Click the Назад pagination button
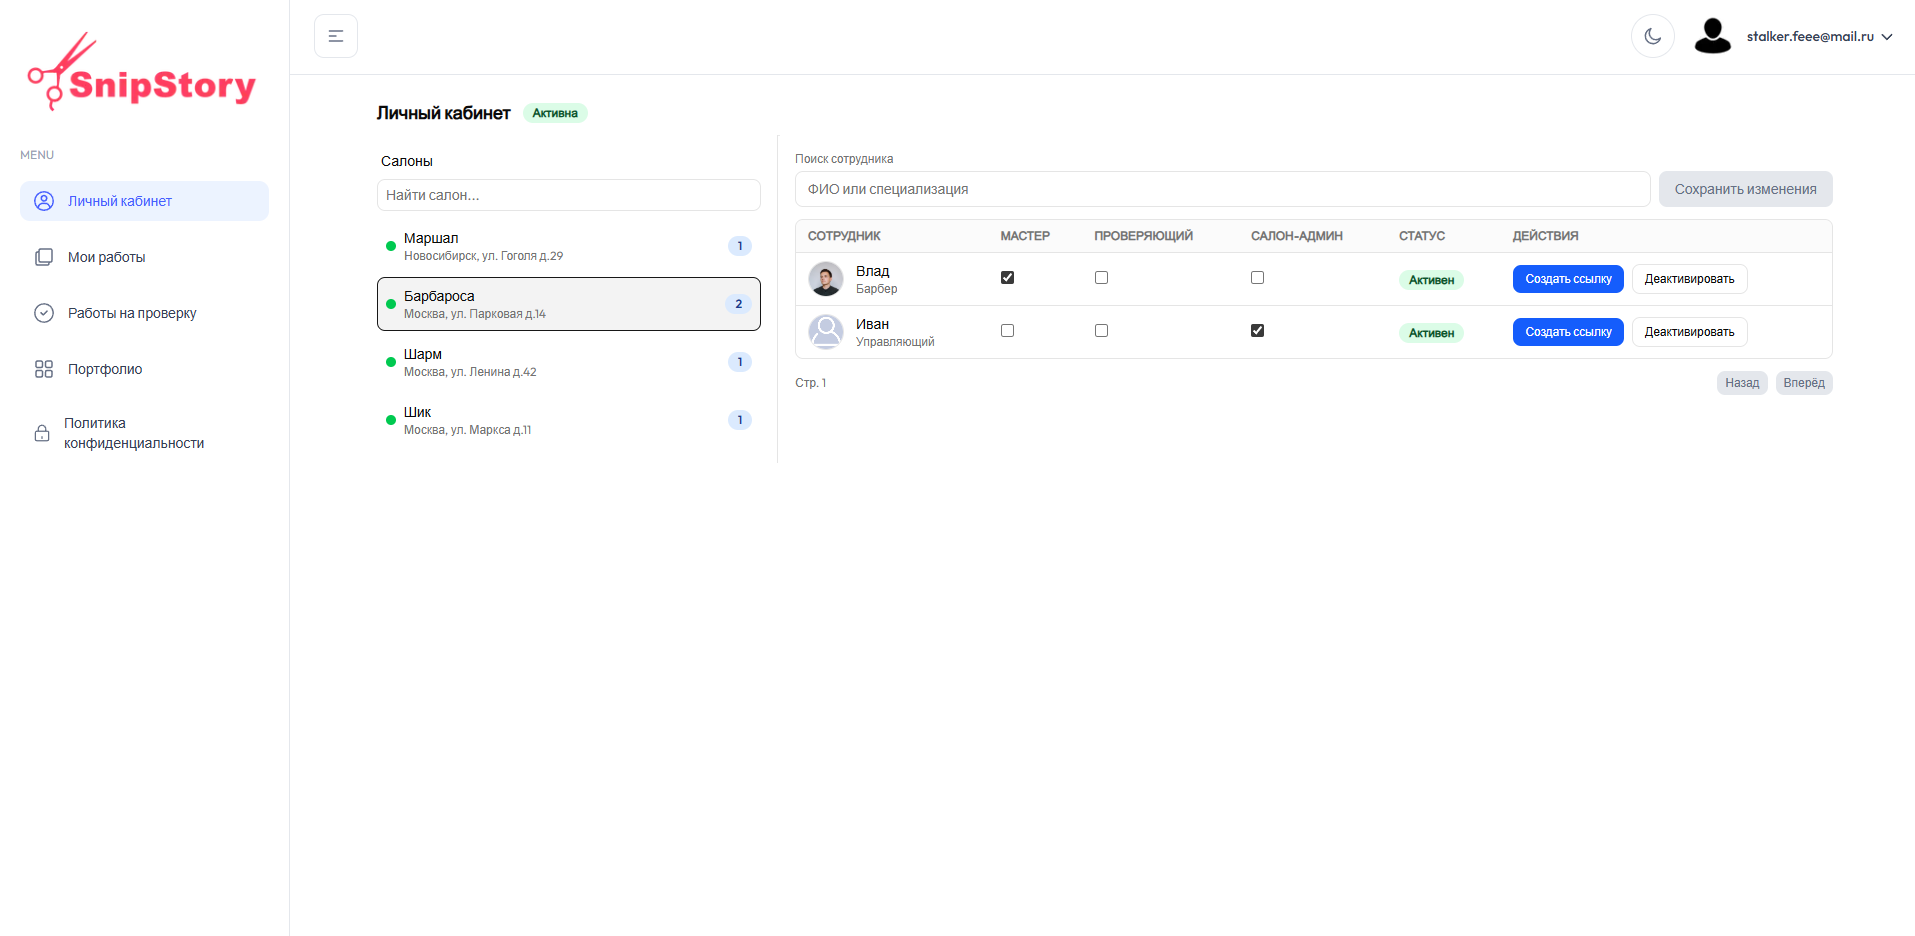1915x936 pixels. click(1742, 383)
